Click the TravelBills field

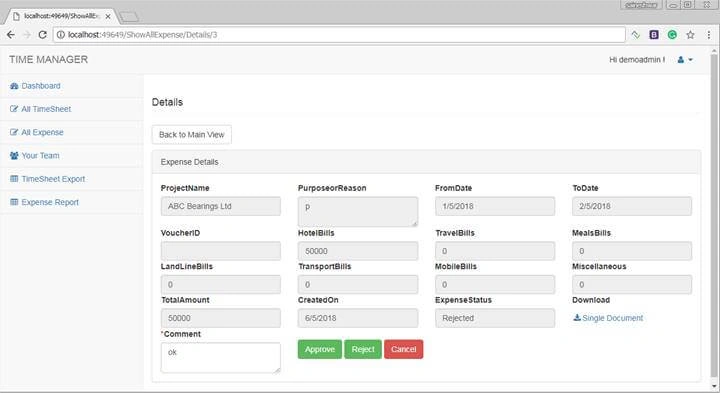click(495, 251)
